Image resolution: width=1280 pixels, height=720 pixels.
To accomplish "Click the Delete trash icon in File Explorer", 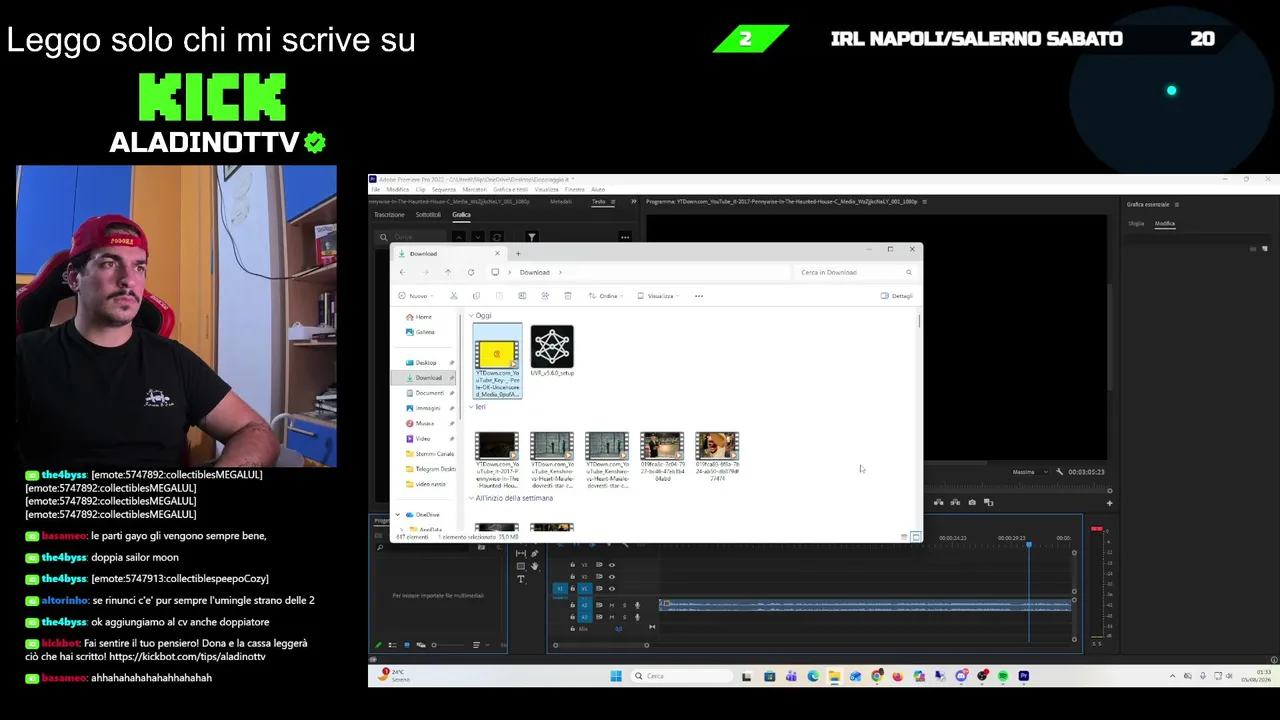I will click(568, 296).
